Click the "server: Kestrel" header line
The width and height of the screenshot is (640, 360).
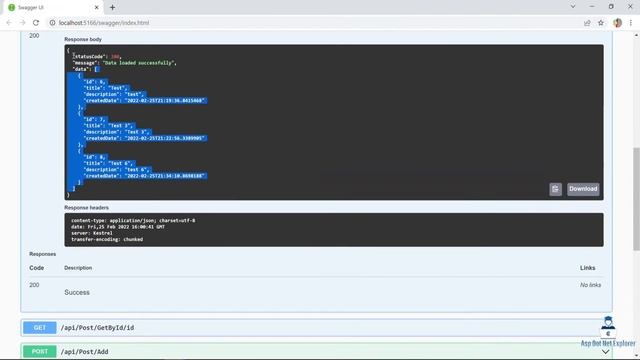92,233
